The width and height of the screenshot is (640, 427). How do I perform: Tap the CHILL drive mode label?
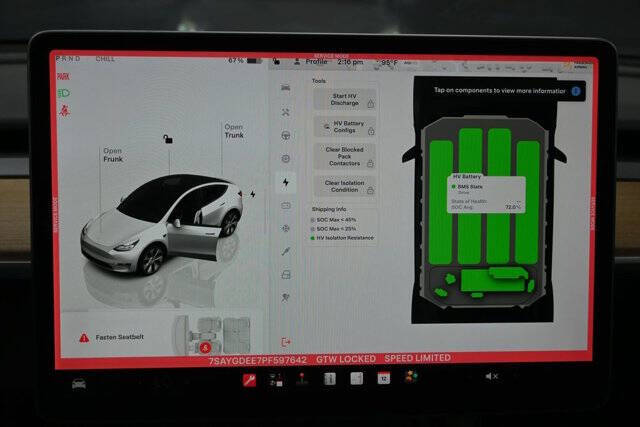tap(105, 59)
